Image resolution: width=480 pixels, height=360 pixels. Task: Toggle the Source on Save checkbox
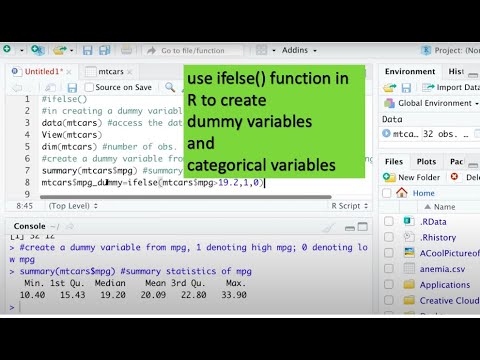point(89,87)
